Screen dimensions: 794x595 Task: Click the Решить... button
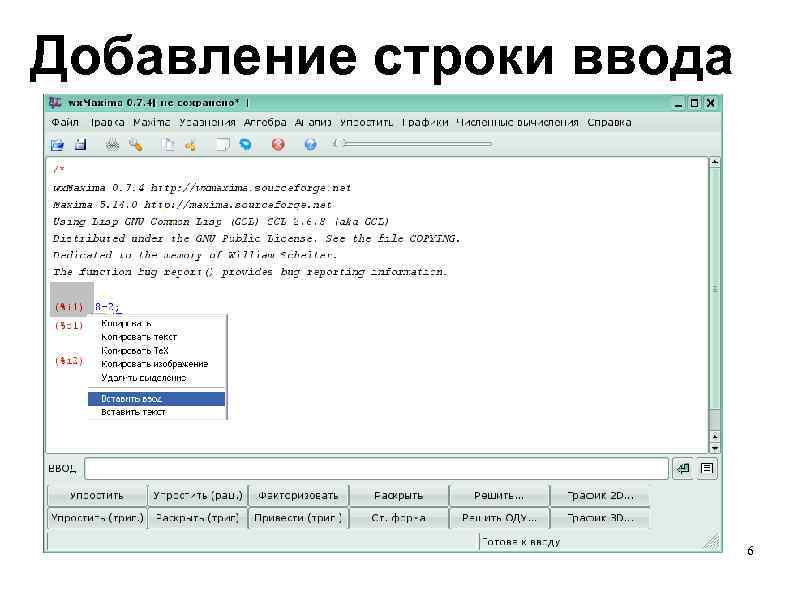[x=499, y=496]
